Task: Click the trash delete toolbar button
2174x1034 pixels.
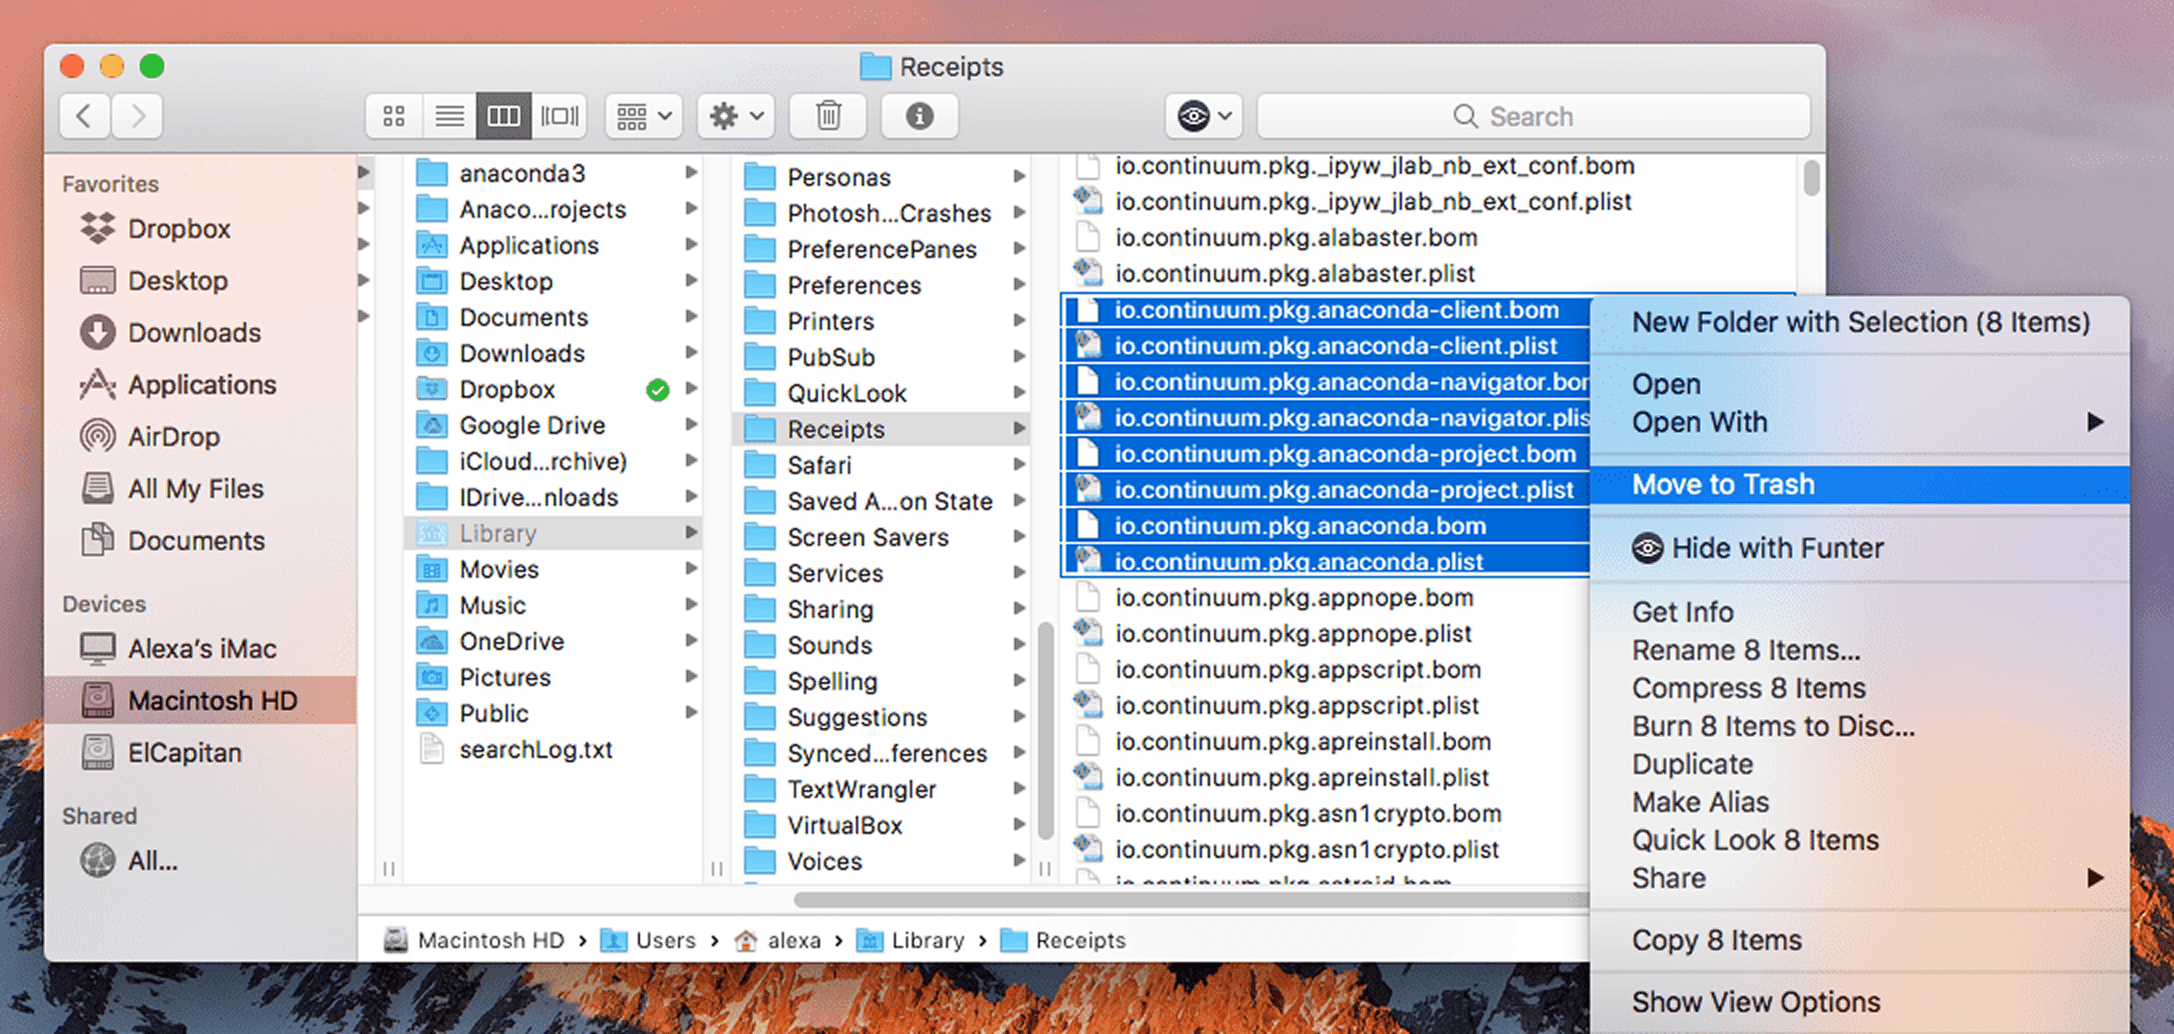Action: 828,116
